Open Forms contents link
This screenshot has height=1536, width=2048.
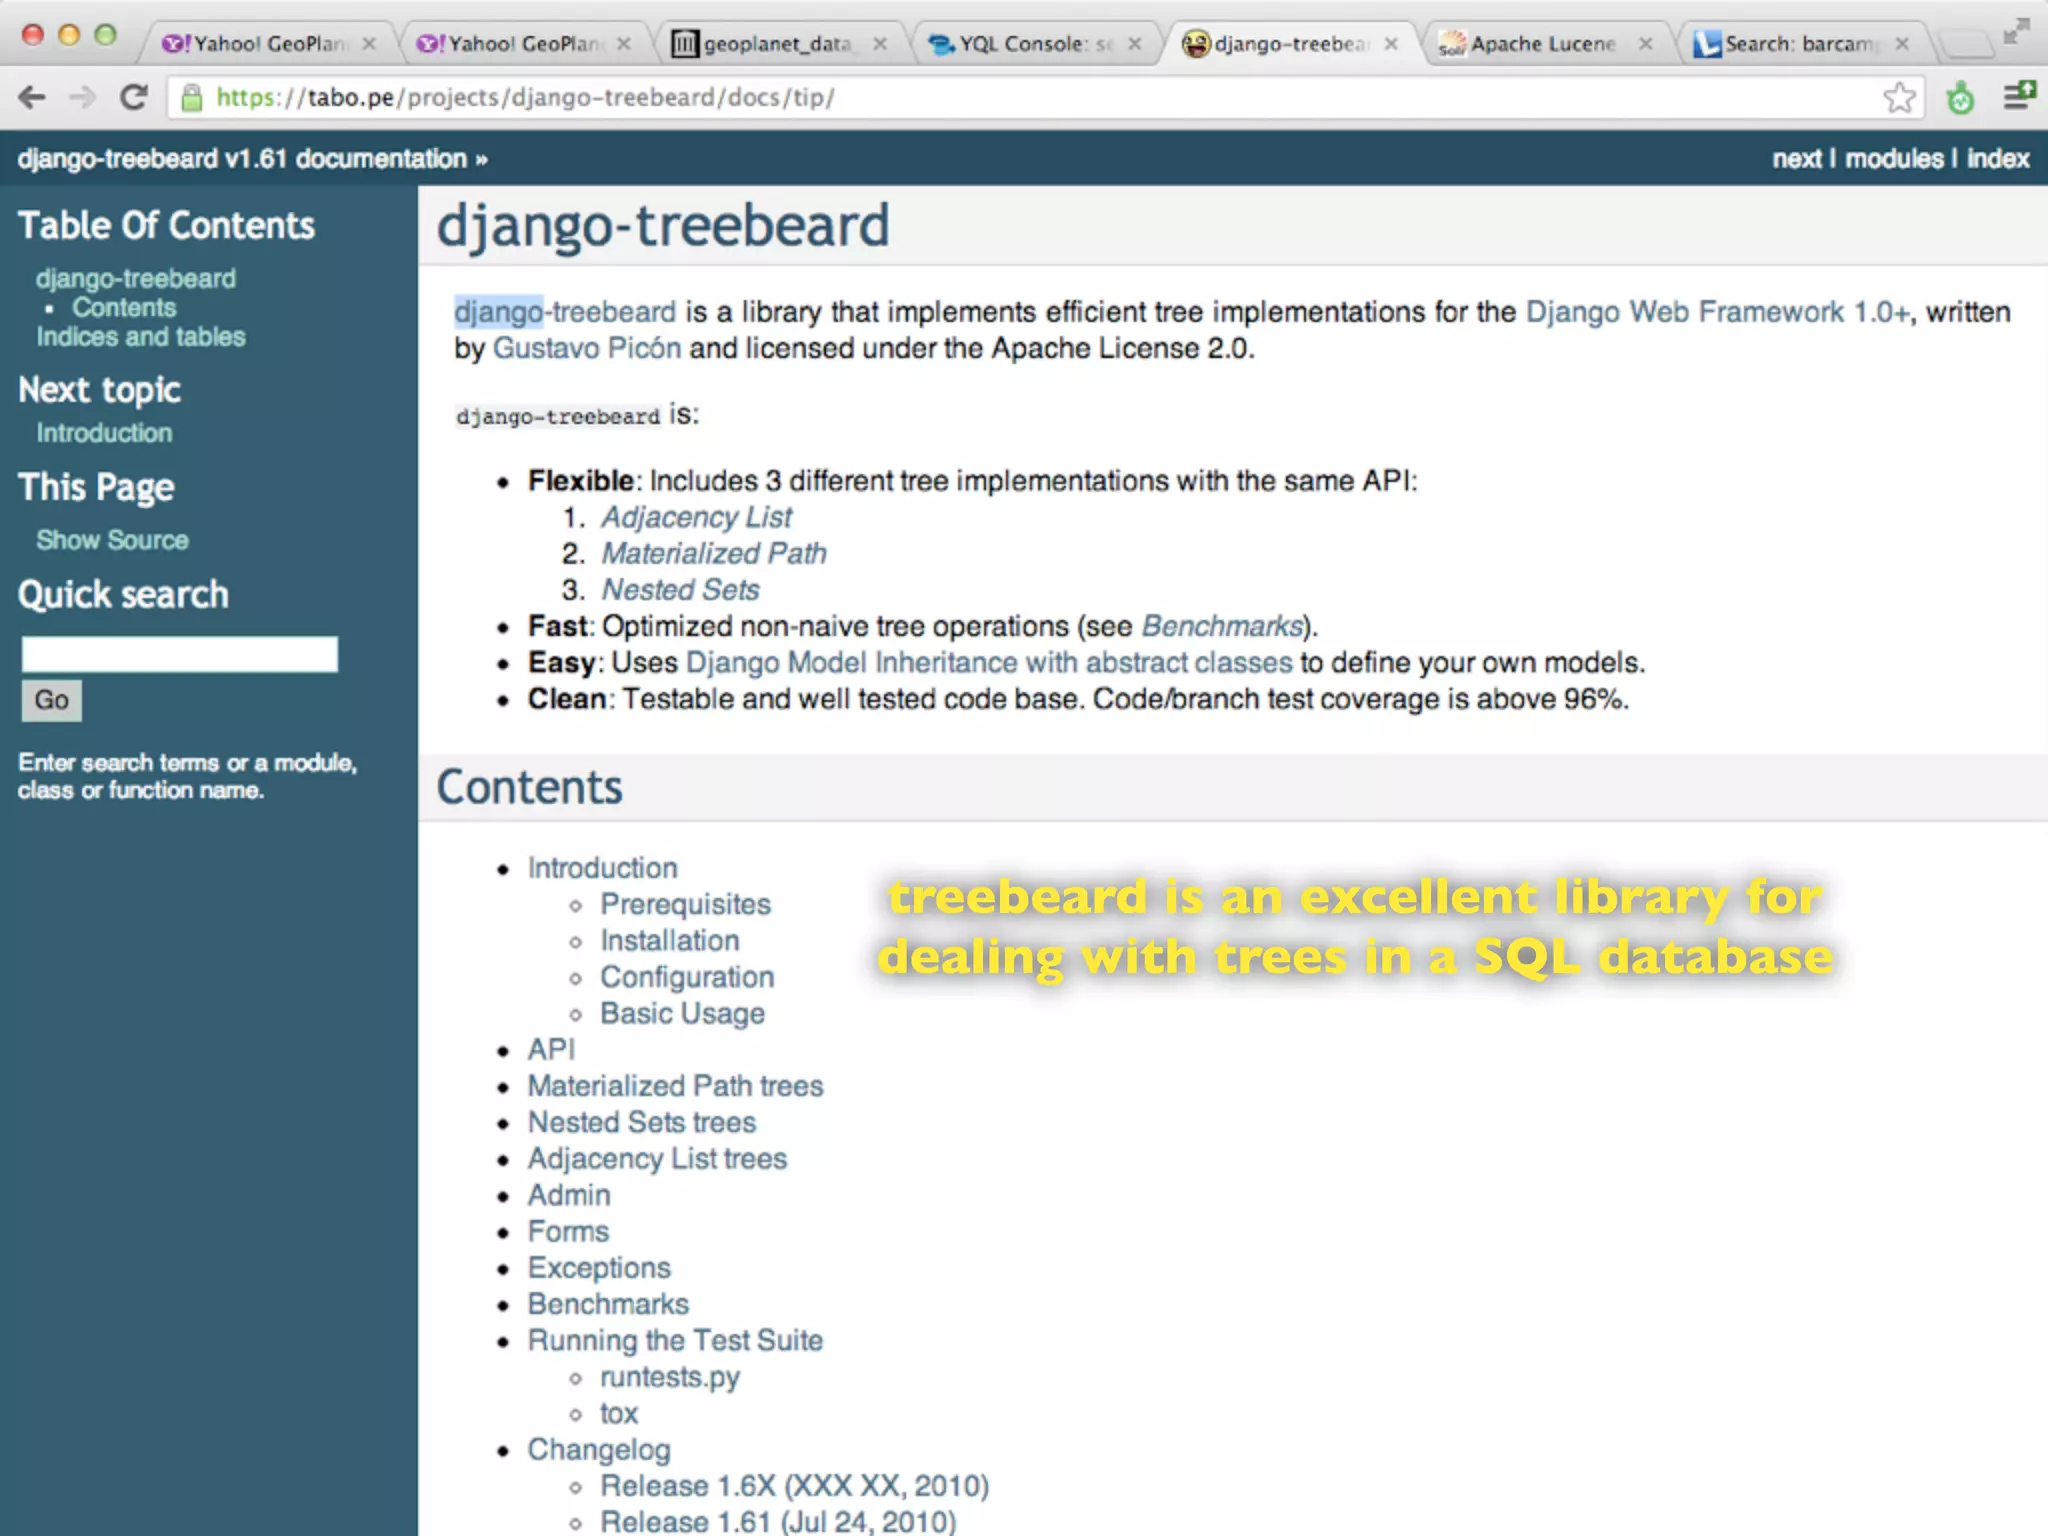568,1231
